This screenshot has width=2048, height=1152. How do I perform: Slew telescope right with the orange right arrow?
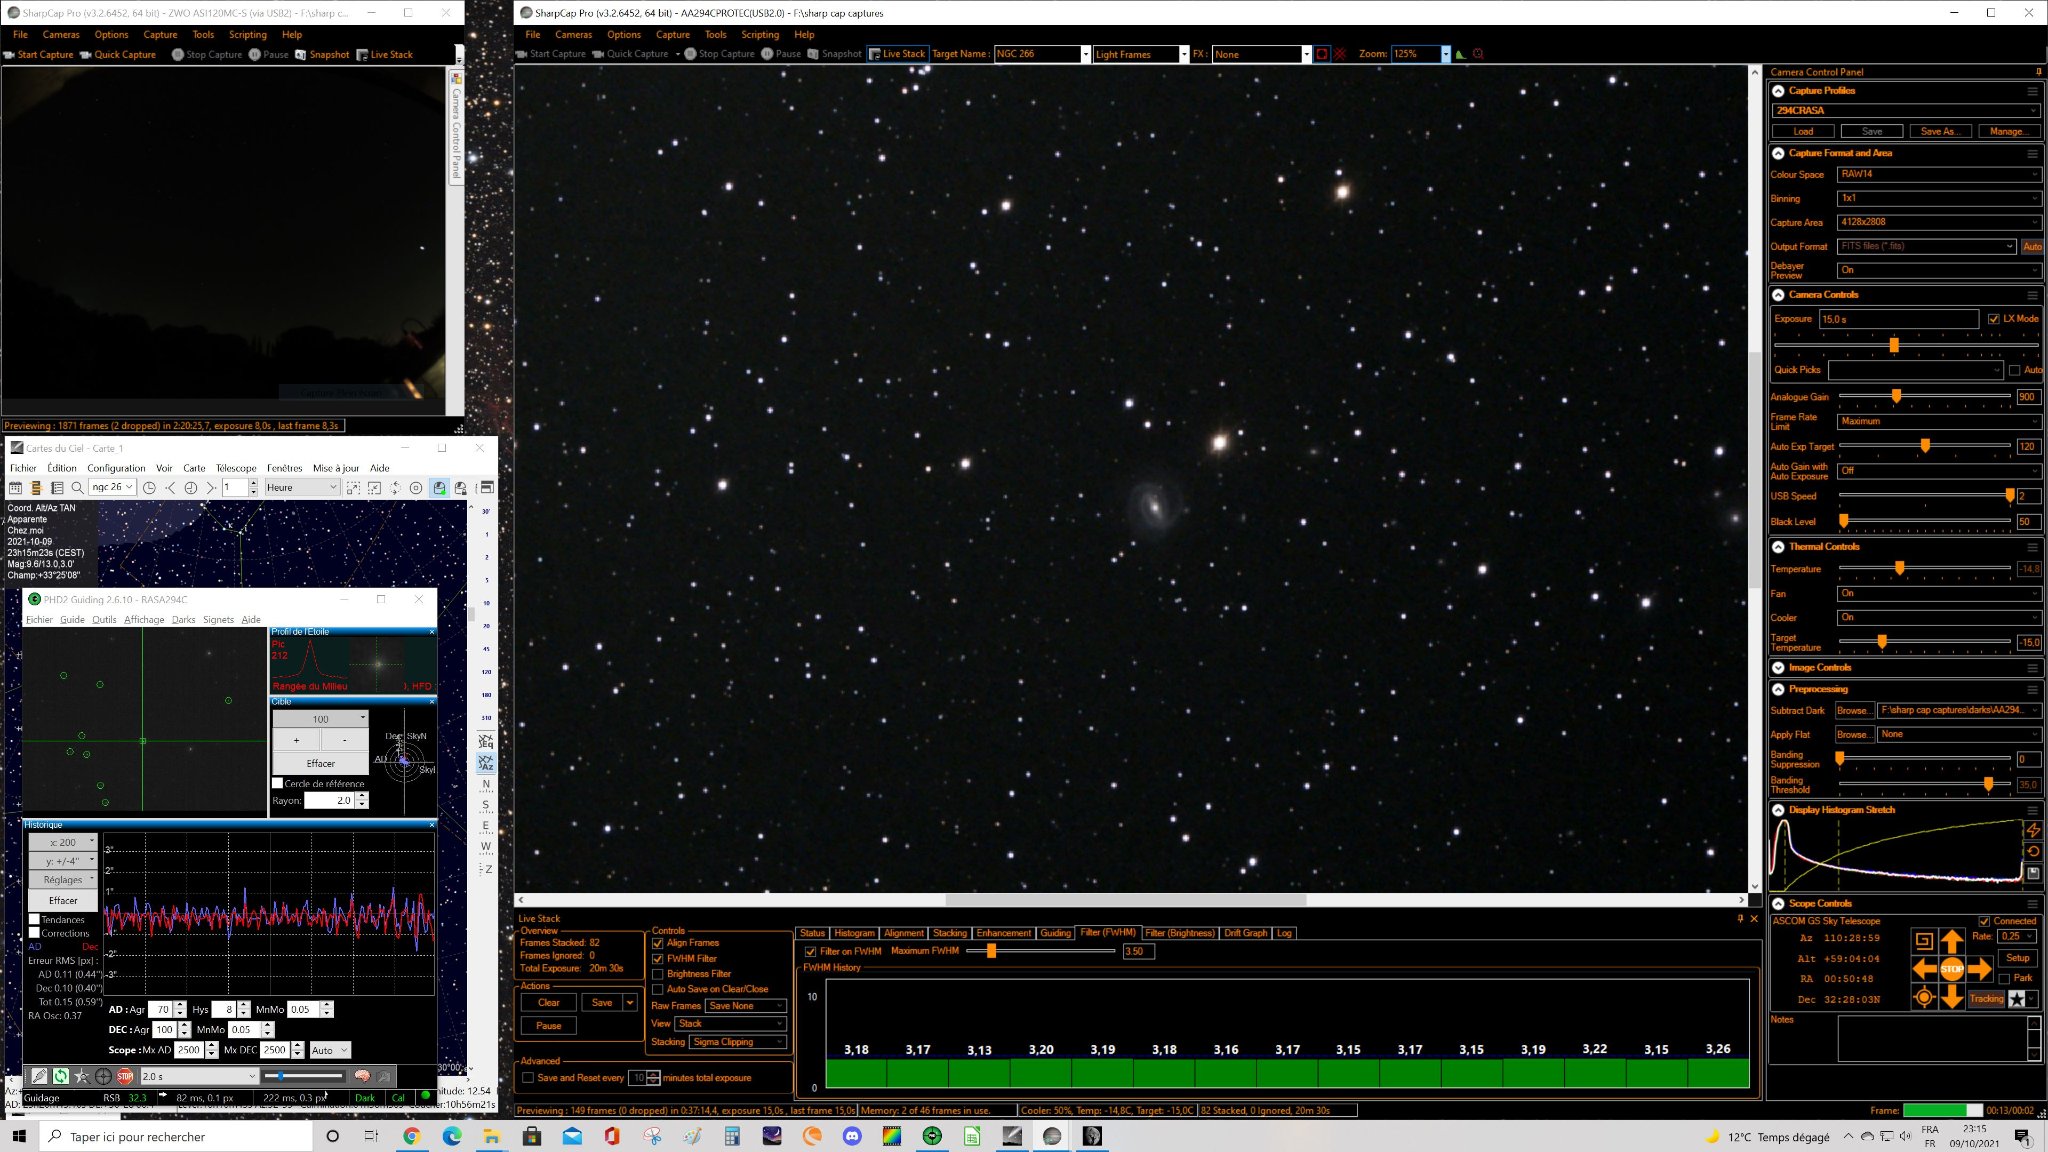(x=1979, y=968)
